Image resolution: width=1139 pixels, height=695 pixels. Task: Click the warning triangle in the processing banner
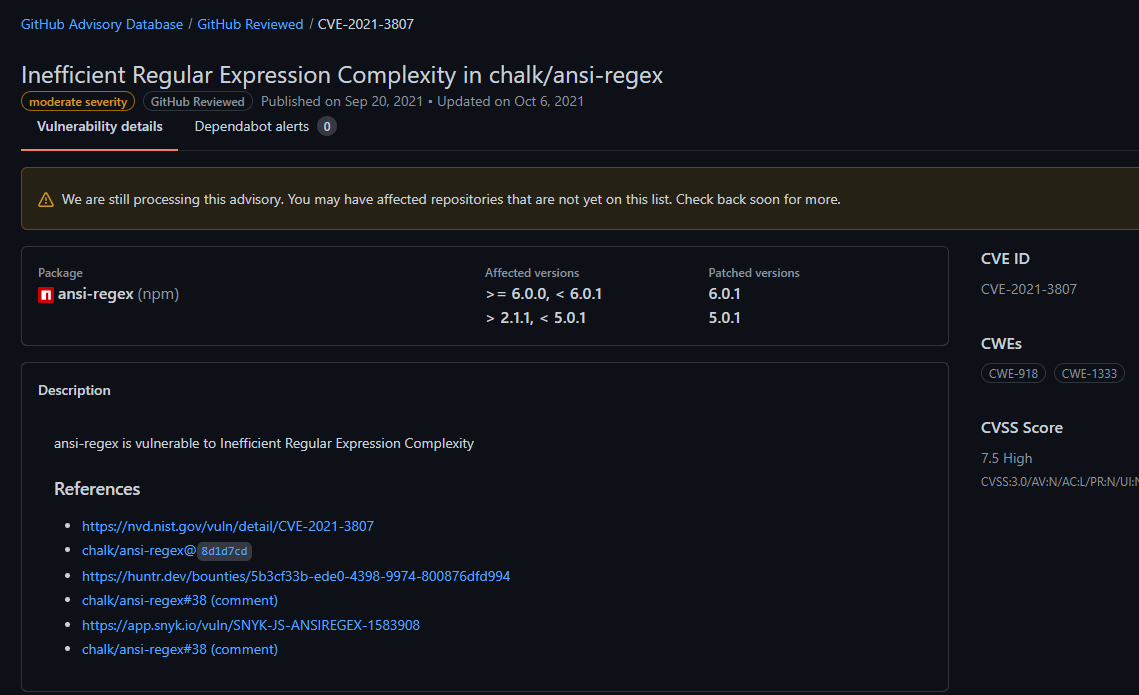click(x=45, y=198)
